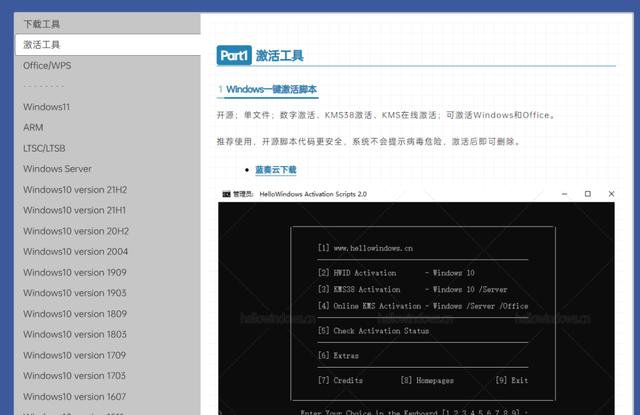Viewport: 640px width, 415px height.
Task: Click the Part1 badge icon
Action: [x=234, y=55]
